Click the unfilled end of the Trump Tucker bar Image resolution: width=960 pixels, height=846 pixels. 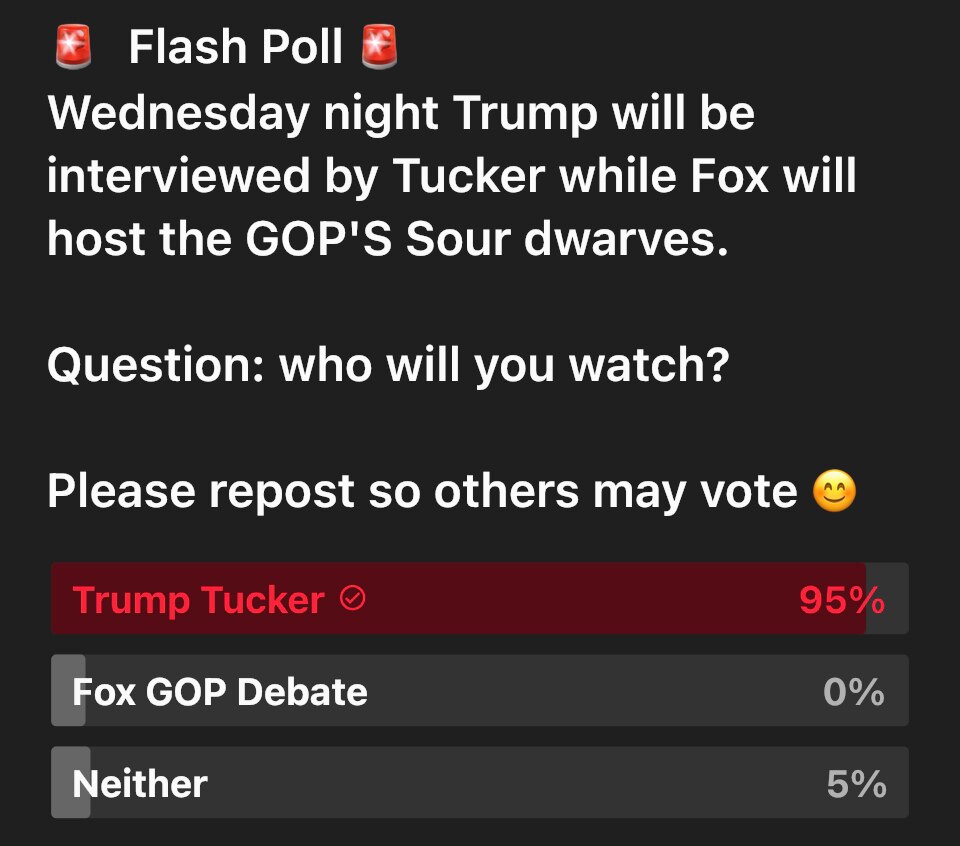click(x=887, y=599)
